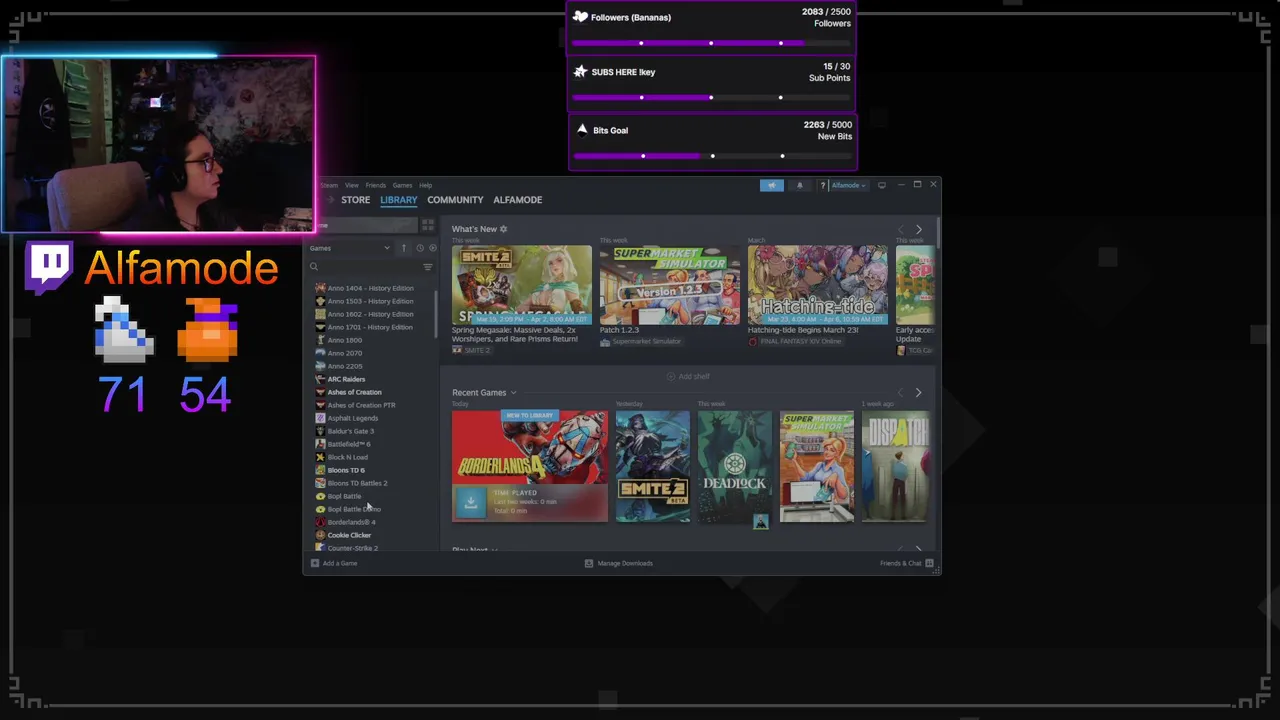
Task: Click the Borderlands 4 download button
Action: click(470, 503)
